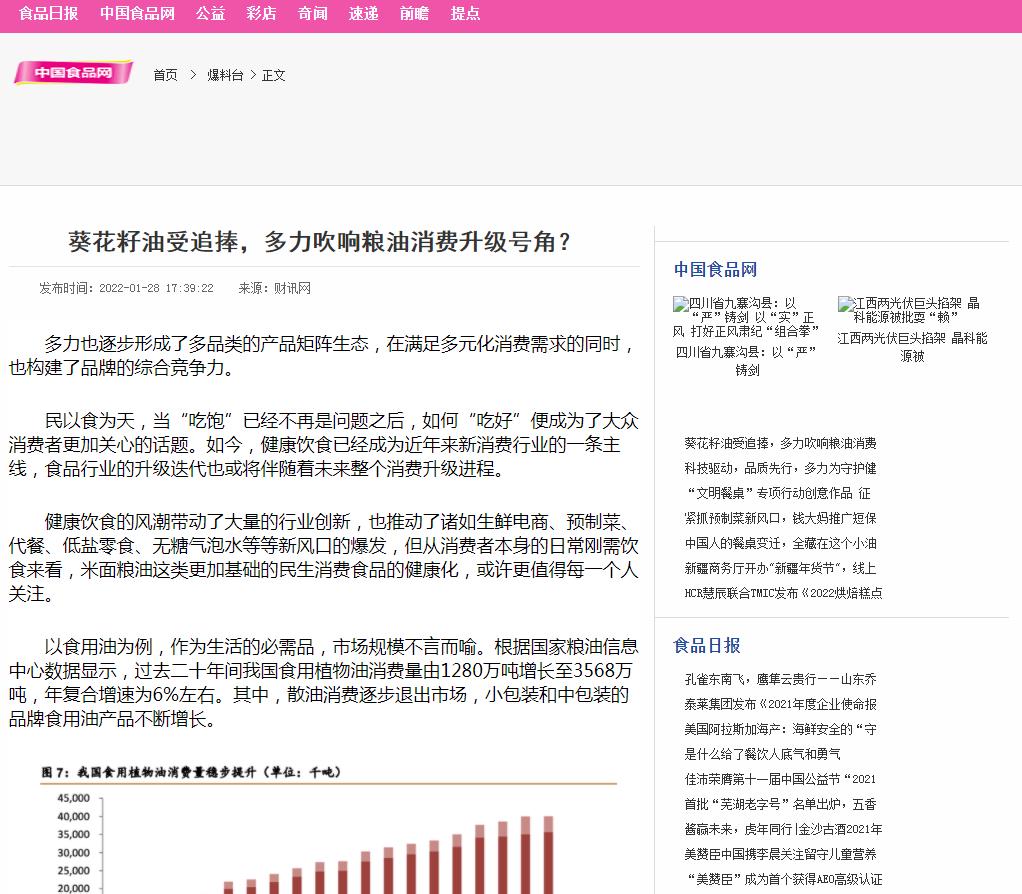Viewport: 1022px width, 894px height.
Task: Open sidebar article “文明餐桌”专项行动创意作品 征
Action: [x=778, y=493]
